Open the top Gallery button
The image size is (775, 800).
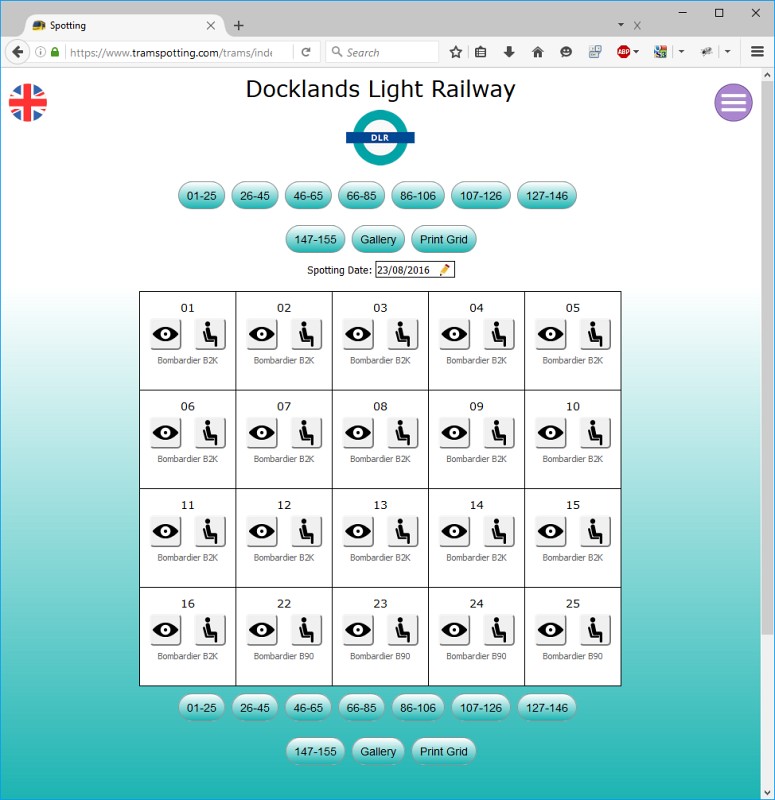[x=378, y=239]
